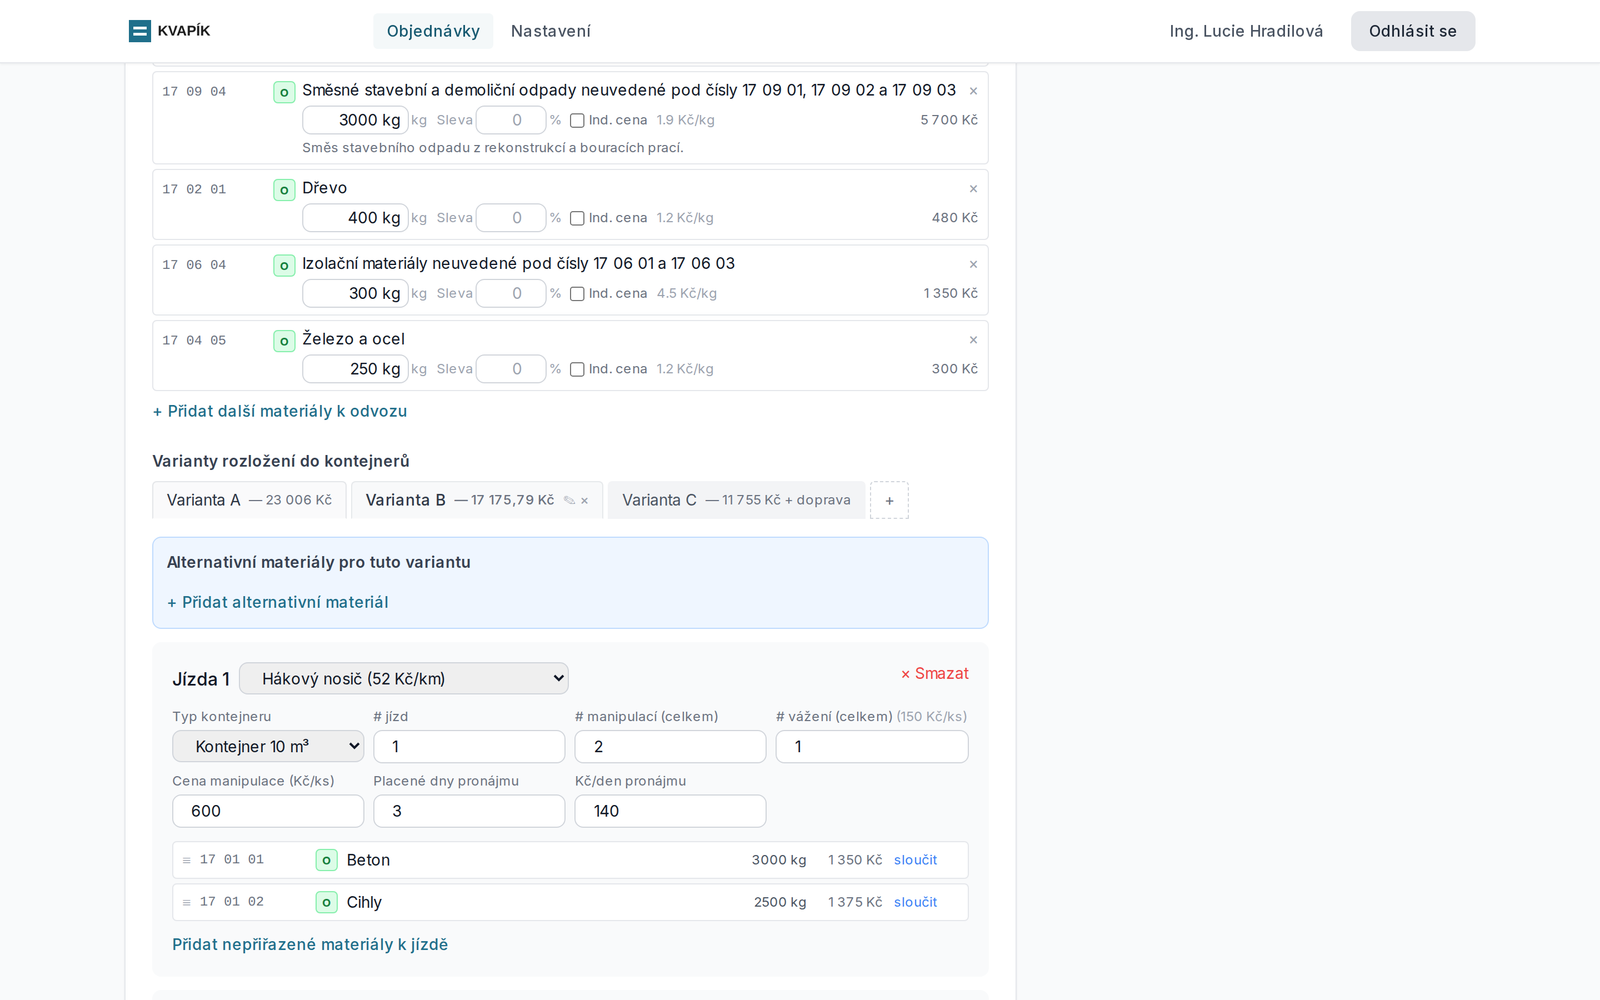Viewport: 1600px width, 1000px height.
Task: Click the KVAPÍK logo icon
Action: 140,31
